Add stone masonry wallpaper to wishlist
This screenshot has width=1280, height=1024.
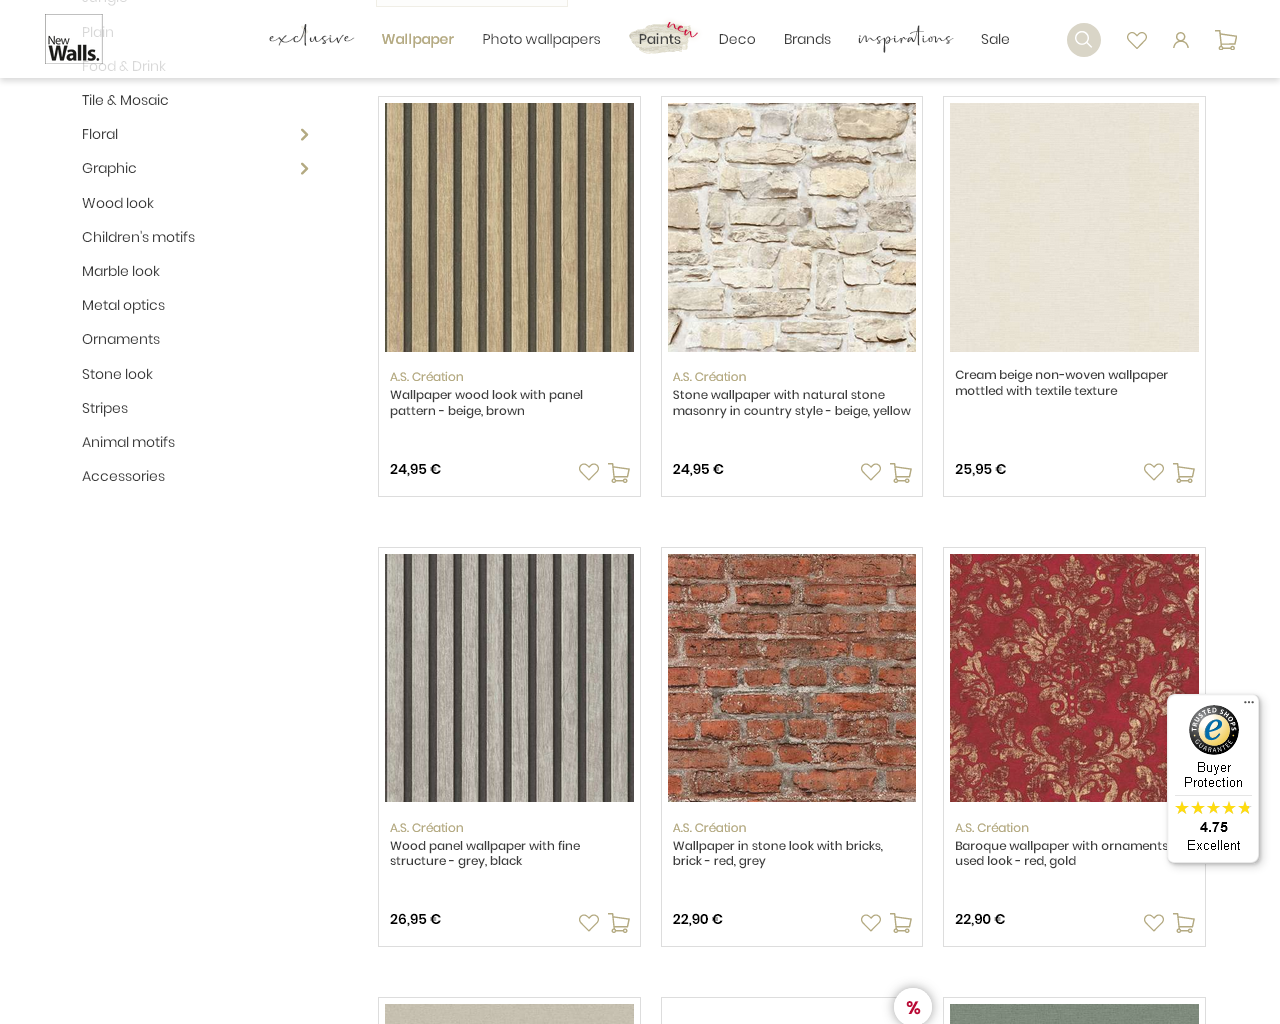871,472
